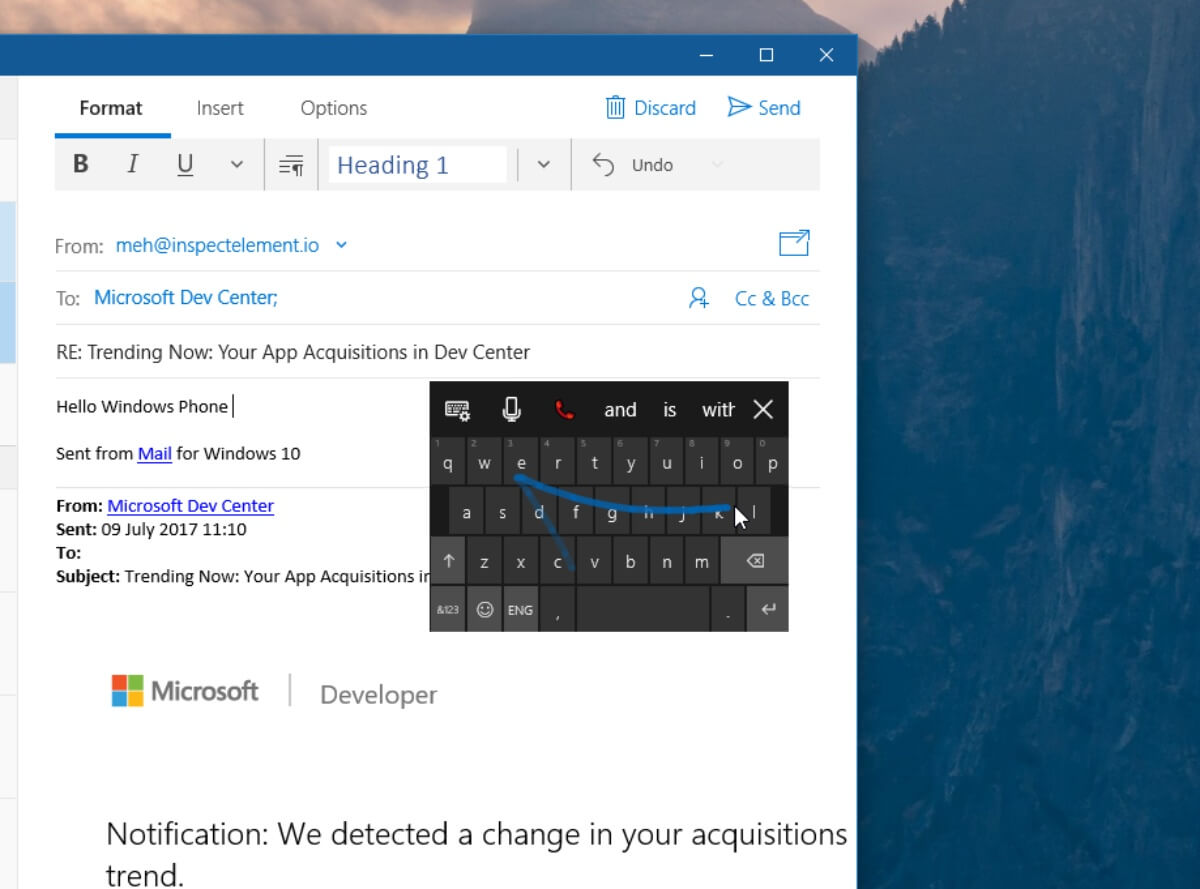Toggle Italic formatting
Viewport: 1200px width, 889px height.
click(133, 165)
